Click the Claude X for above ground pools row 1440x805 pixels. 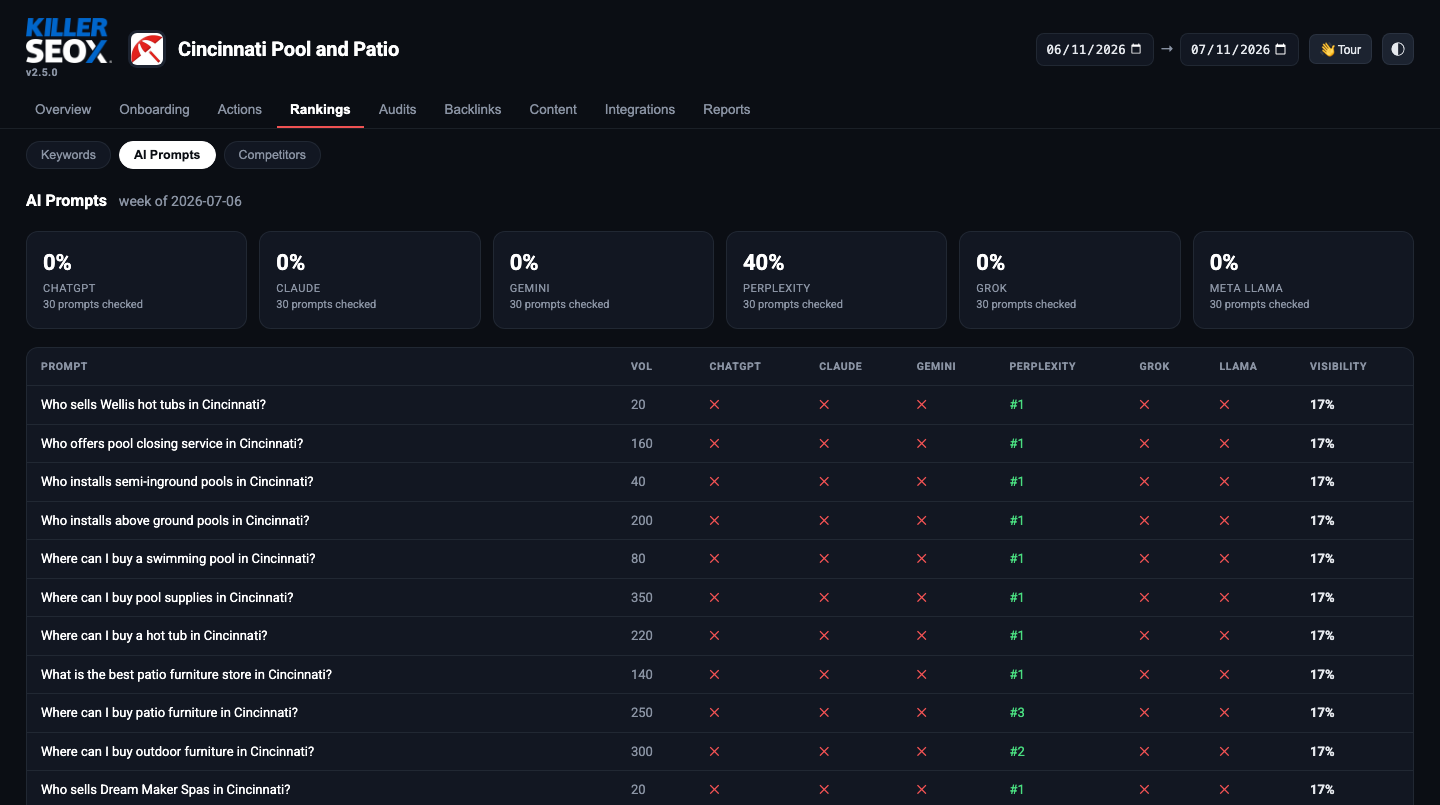point(824,520)
